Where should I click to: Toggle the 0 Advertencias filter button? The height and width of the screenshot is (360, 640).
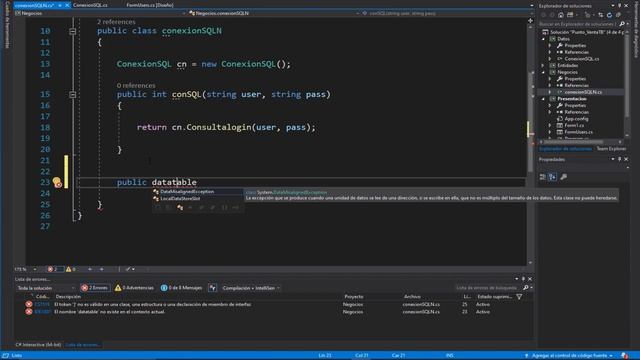pyautogui.click(x=134, y=288)
